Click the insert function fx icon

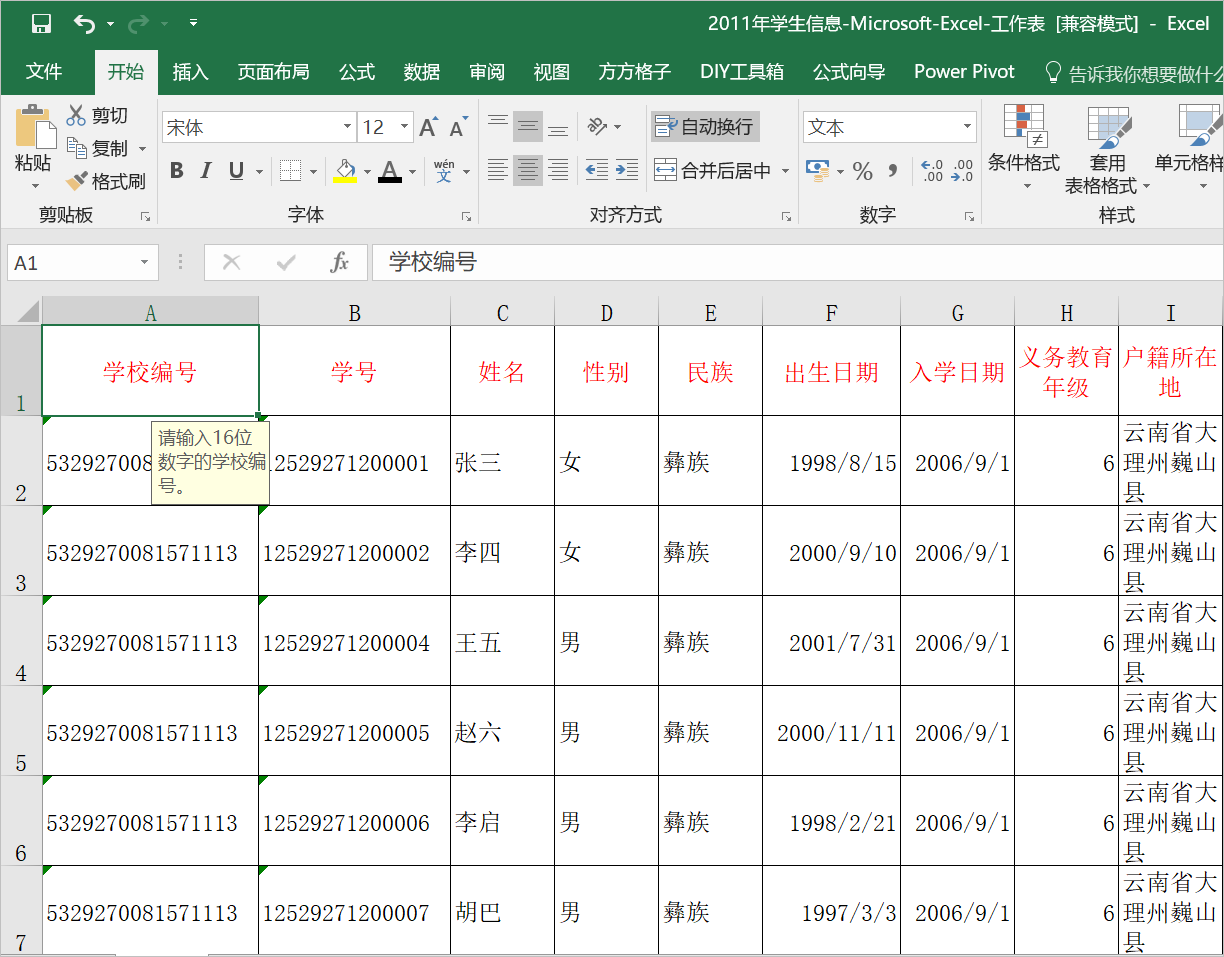pos(340,262)
